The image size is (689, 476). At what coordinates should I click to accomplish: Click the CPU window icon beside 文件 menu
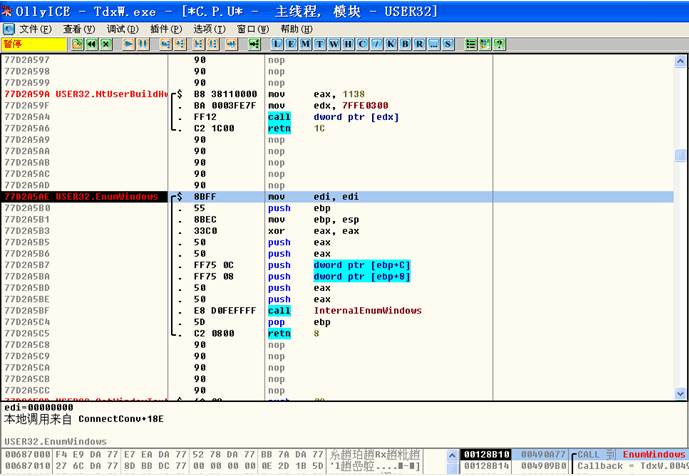[x=8, y=29]
